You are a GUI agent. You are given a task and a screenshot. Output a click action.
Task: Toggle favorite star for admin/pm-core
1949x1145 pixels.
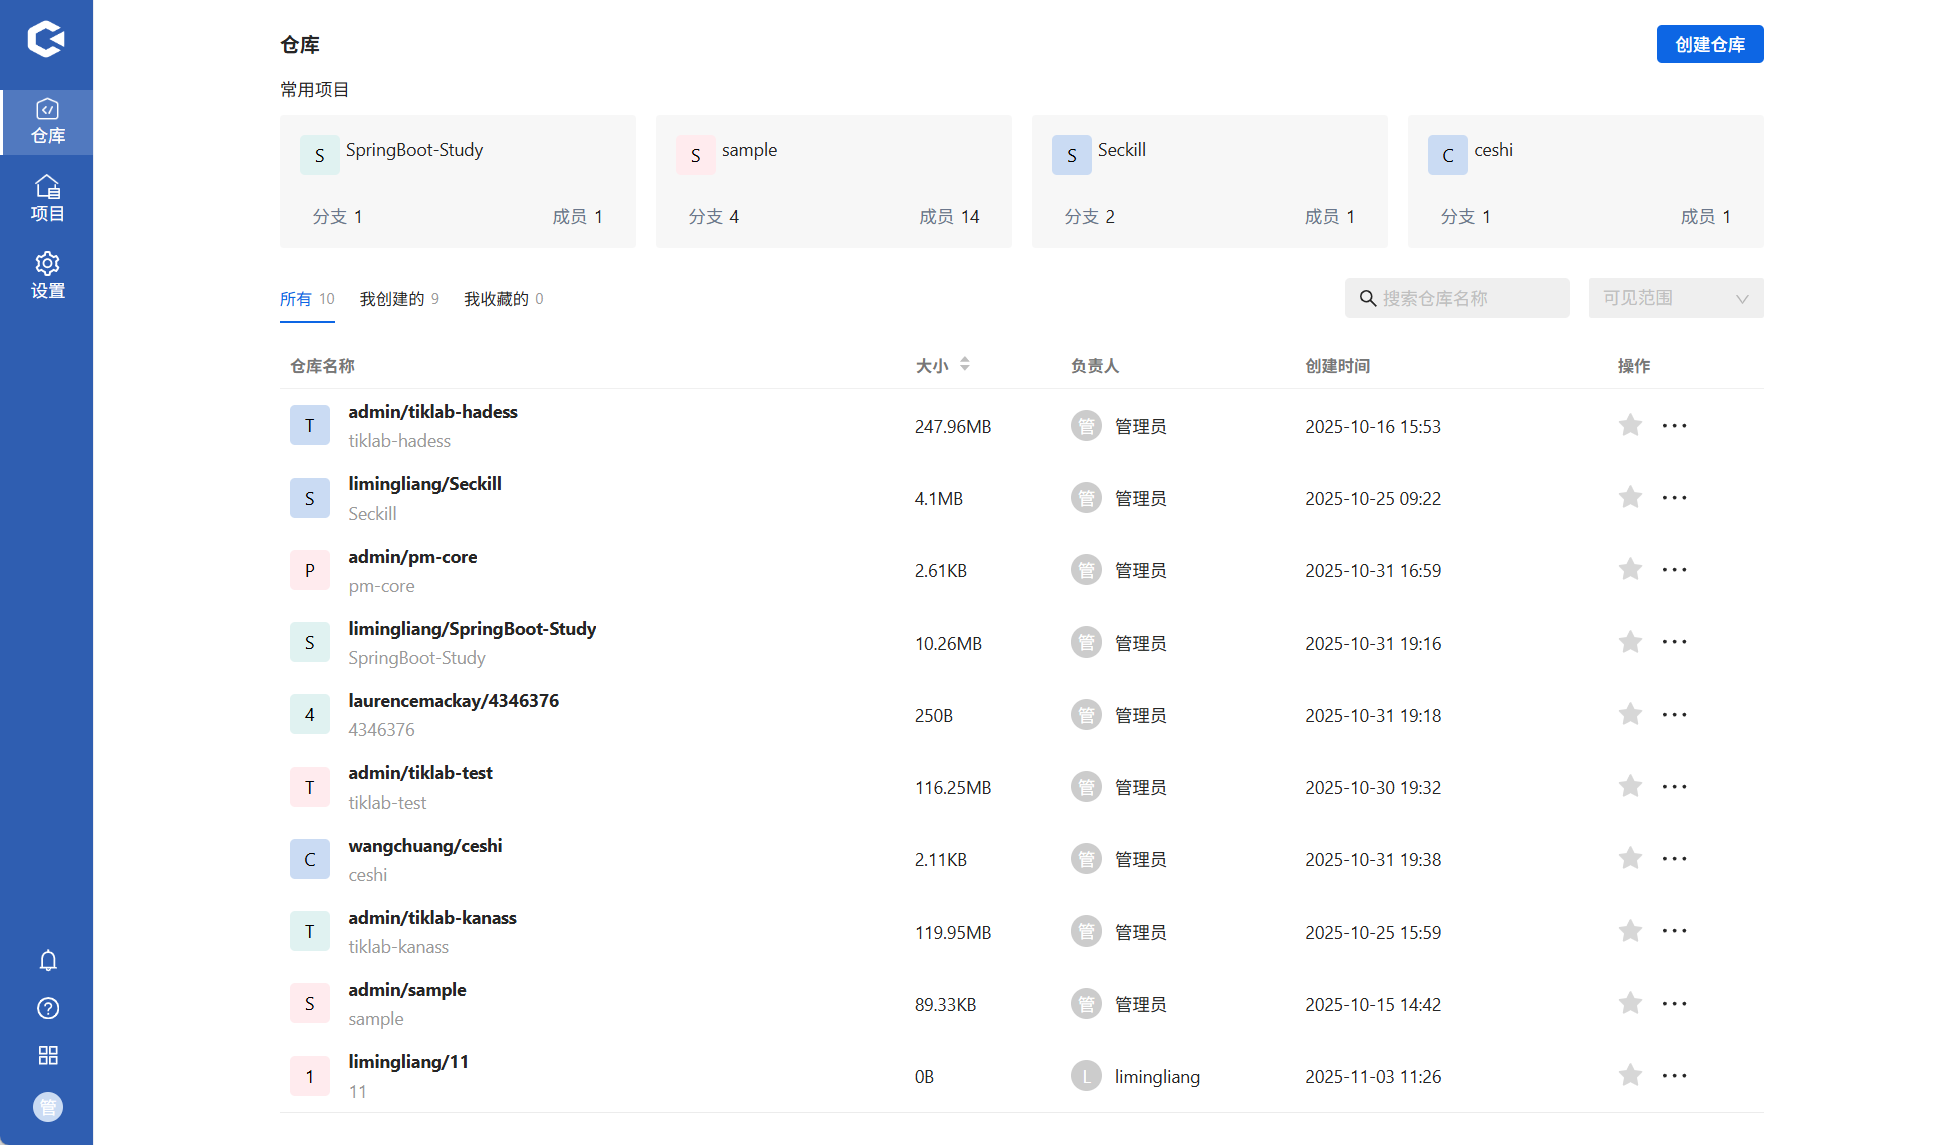(1630, 570)
